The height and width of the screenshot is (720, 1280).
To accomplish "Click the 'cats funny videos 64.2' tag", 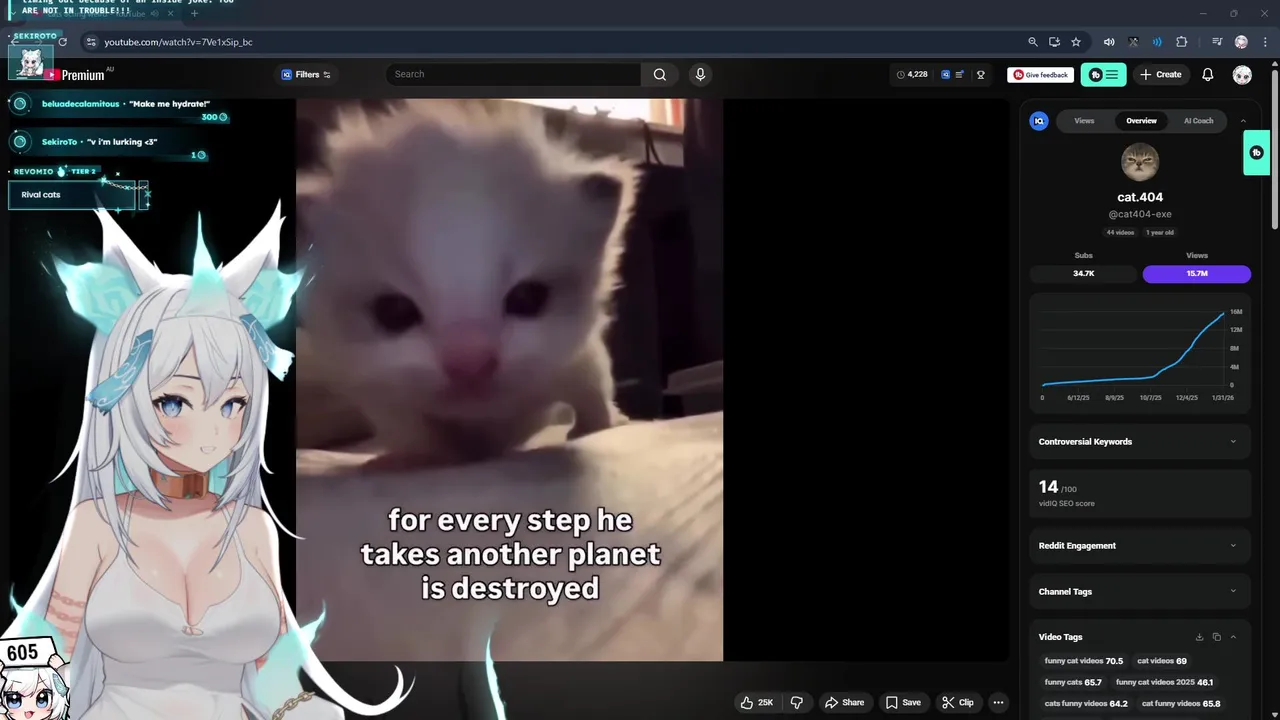I will (x=1086, y=704).
